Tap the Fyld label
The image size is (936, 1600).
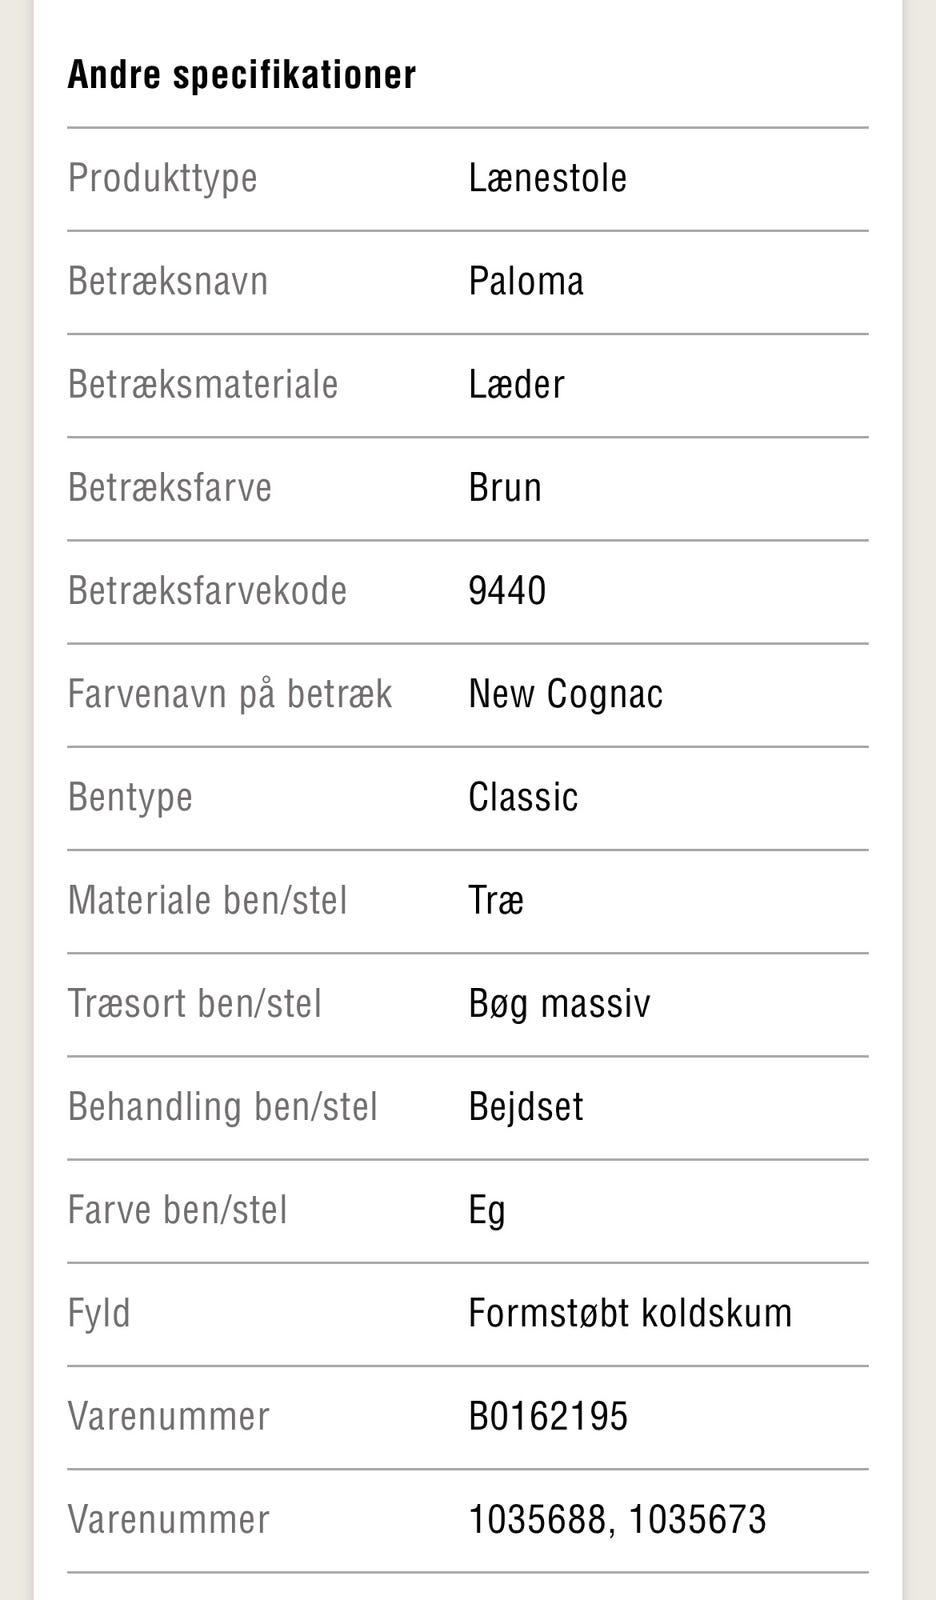click(99, 1313)
